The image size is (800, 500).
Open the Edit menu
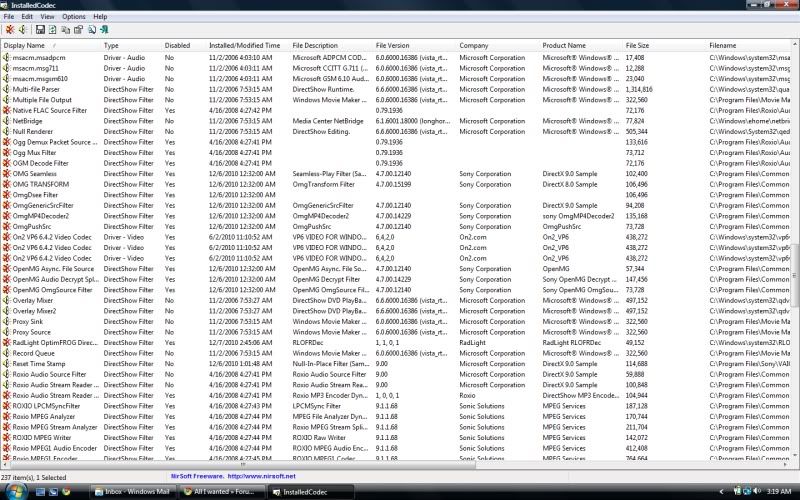pyautogui.click(x=27, y=16)
